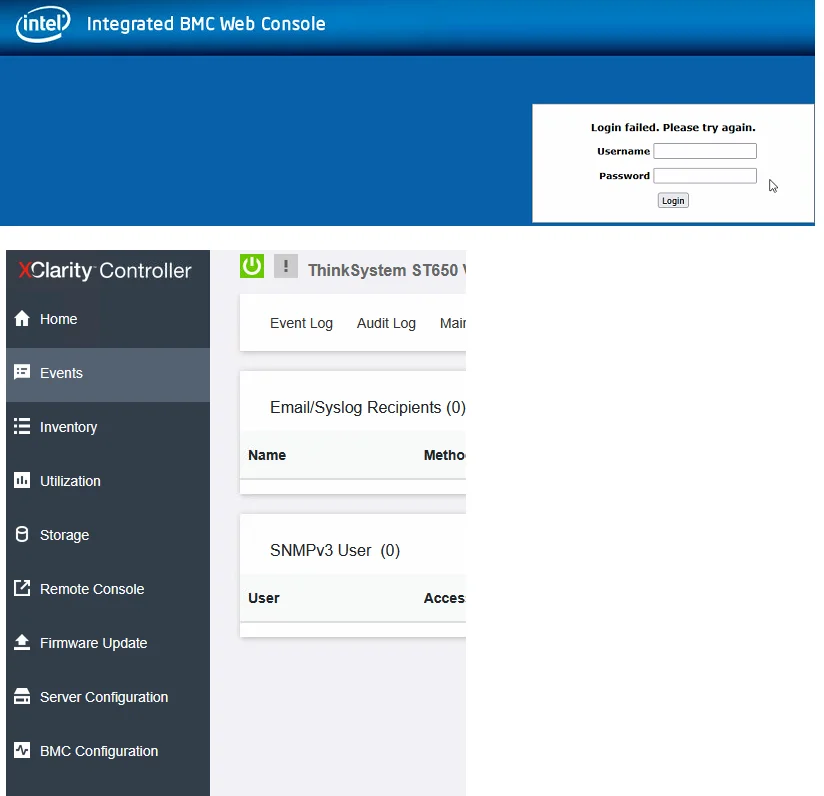Open the Server Configuration page
Screen dimensions: 824x796
[x=108, y=697]
